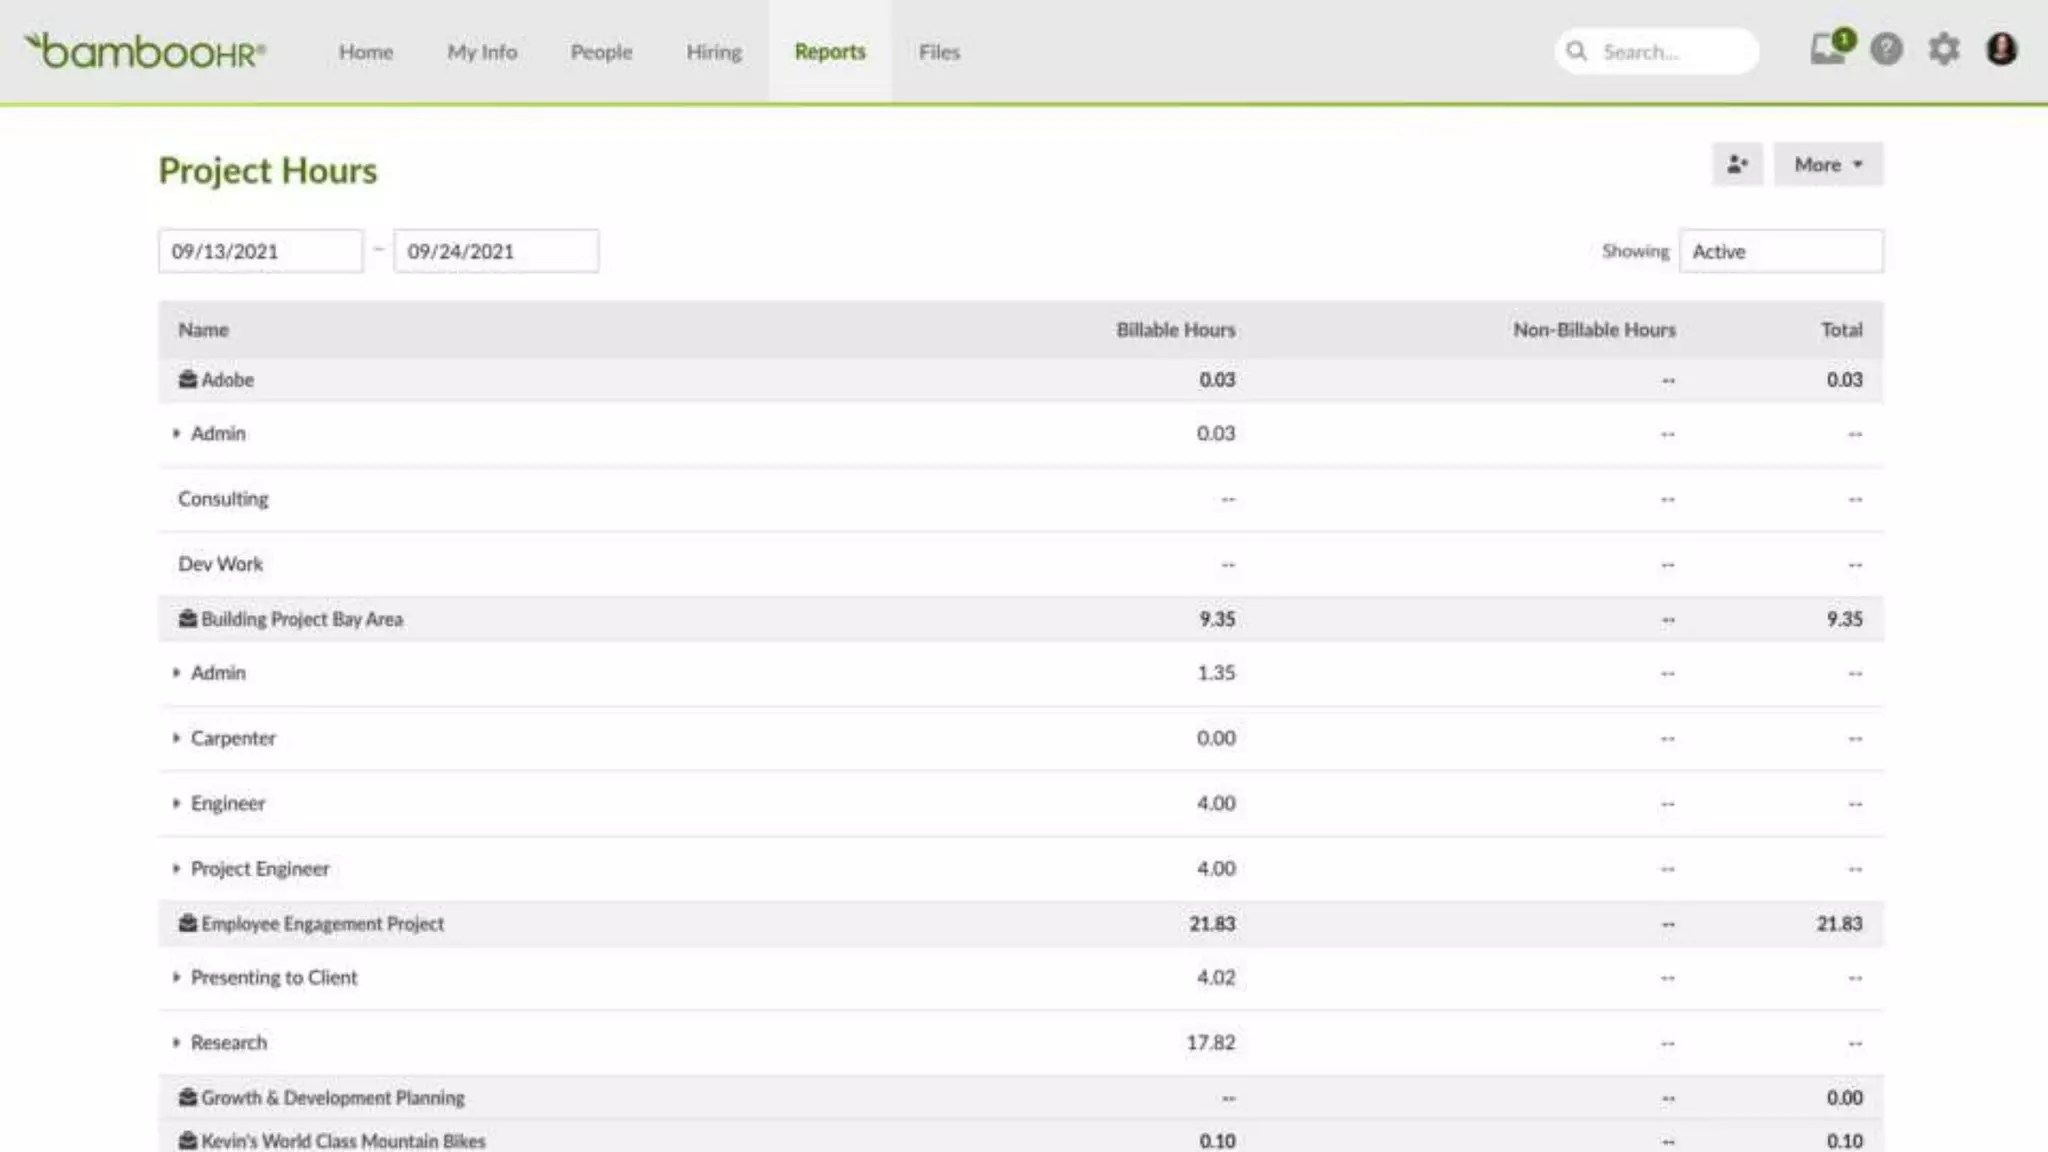The height and width of the screenshot is (1152, 2048).
Task: Open the user profile avatar
Action: coord(2001,49)
